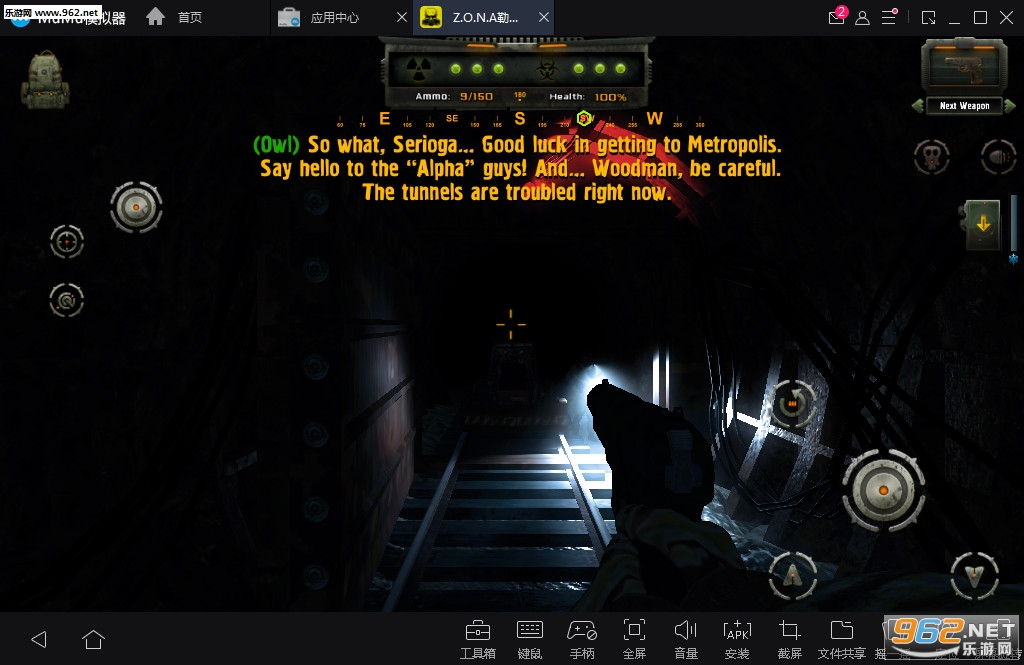
Task: Tap the up-arrow jump button
Action: click(x=792, y=576)
